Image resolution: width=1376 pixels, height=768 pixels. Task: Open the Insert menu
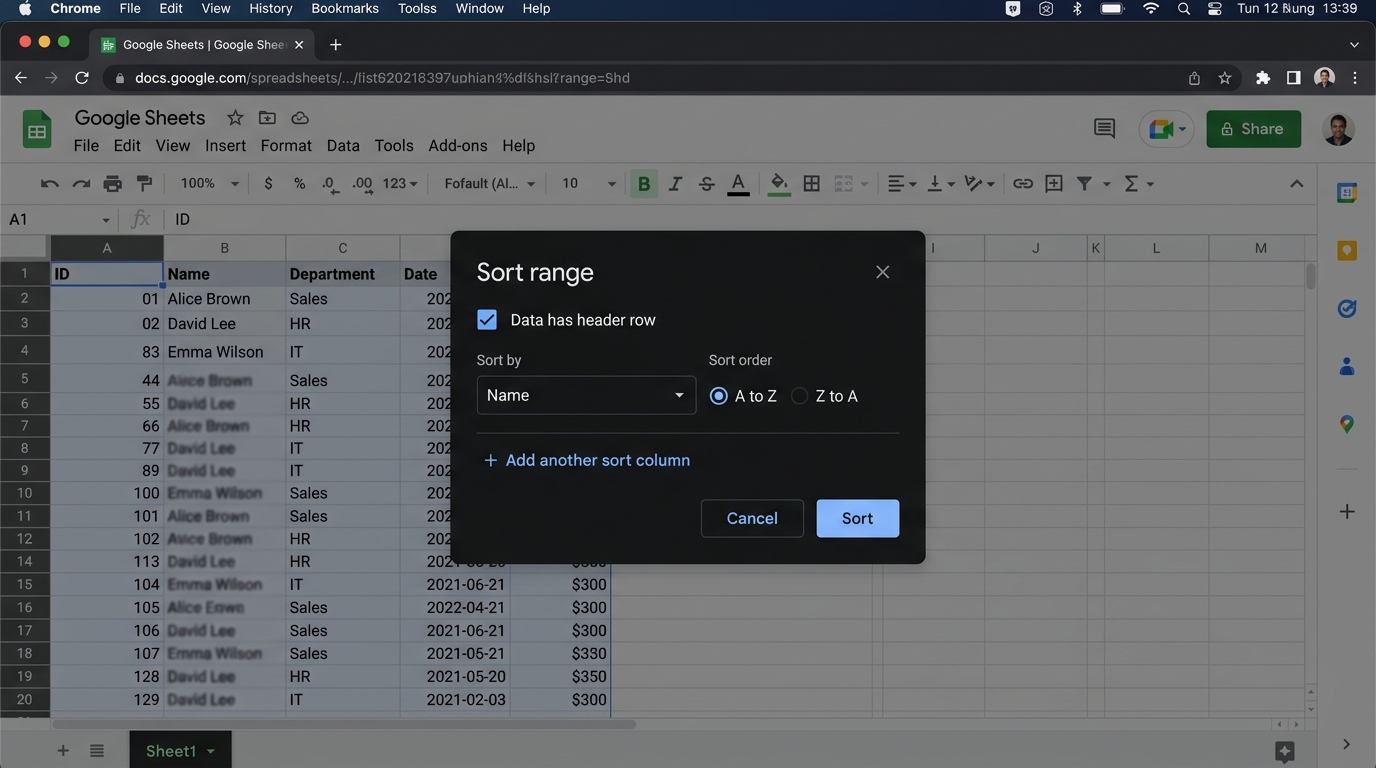[225, 146]
